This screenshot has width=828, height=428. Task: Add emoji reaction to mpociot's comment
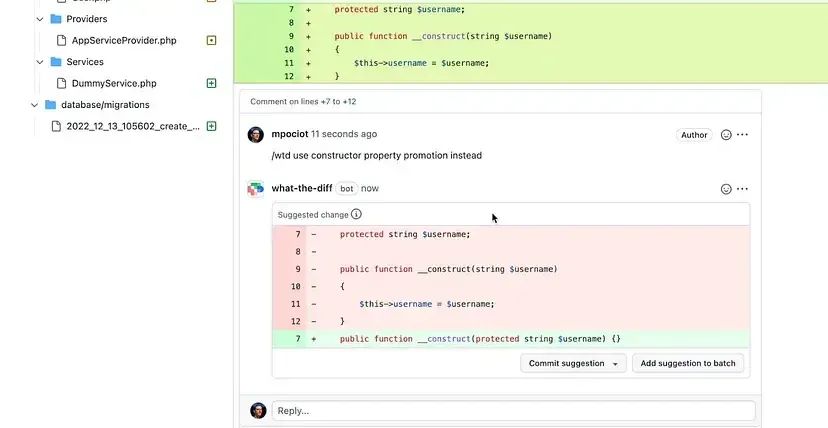click(x=726, y=135)
